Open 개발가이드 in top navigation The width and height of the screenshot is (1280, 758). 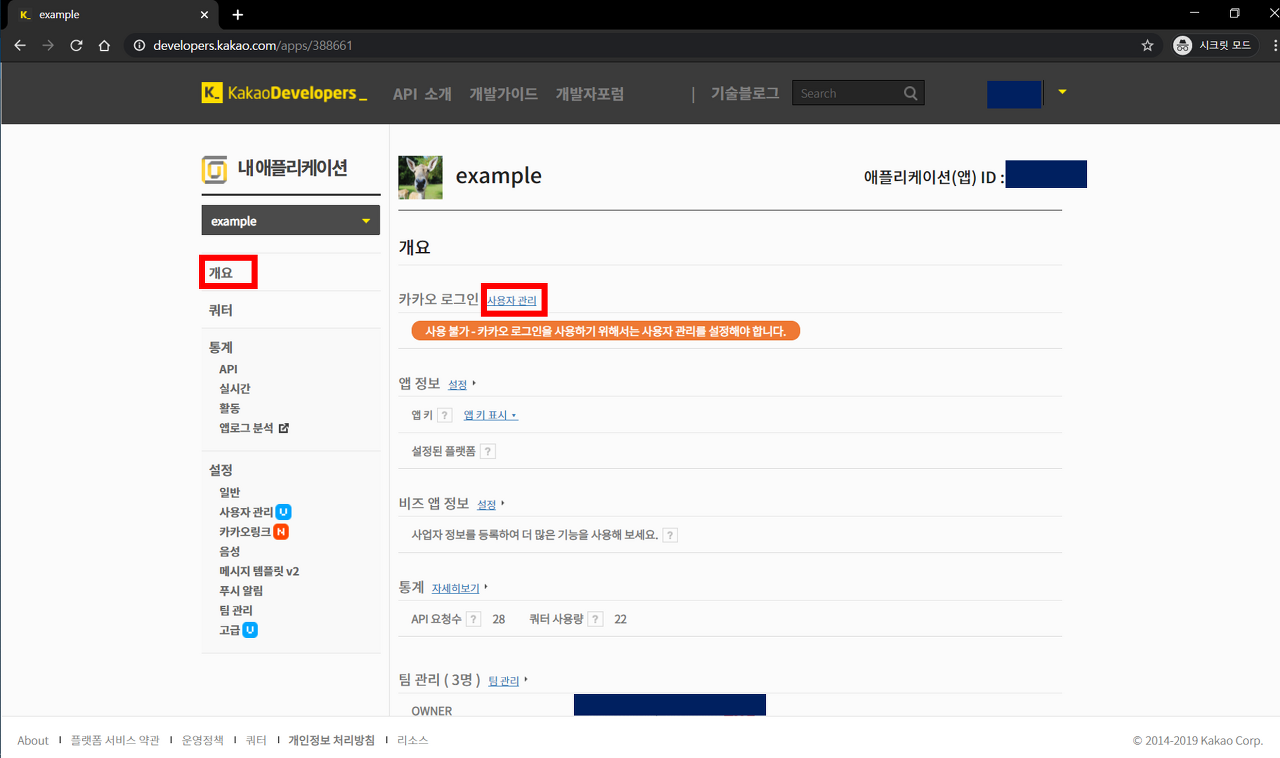pyautogui.click(x=503, y=93)
